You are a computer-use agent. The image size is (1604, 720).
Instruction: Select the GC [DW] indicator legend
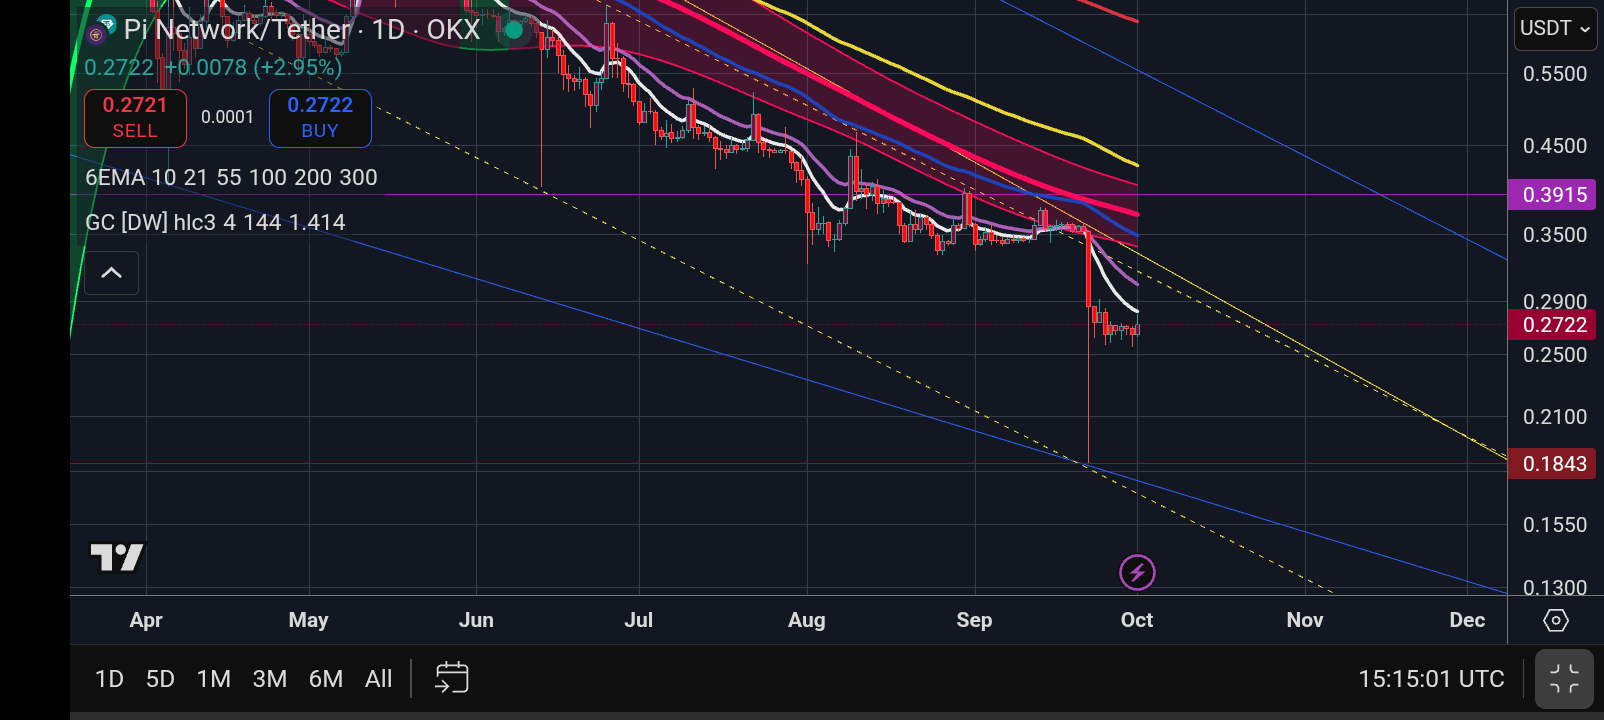click(215, 222)
